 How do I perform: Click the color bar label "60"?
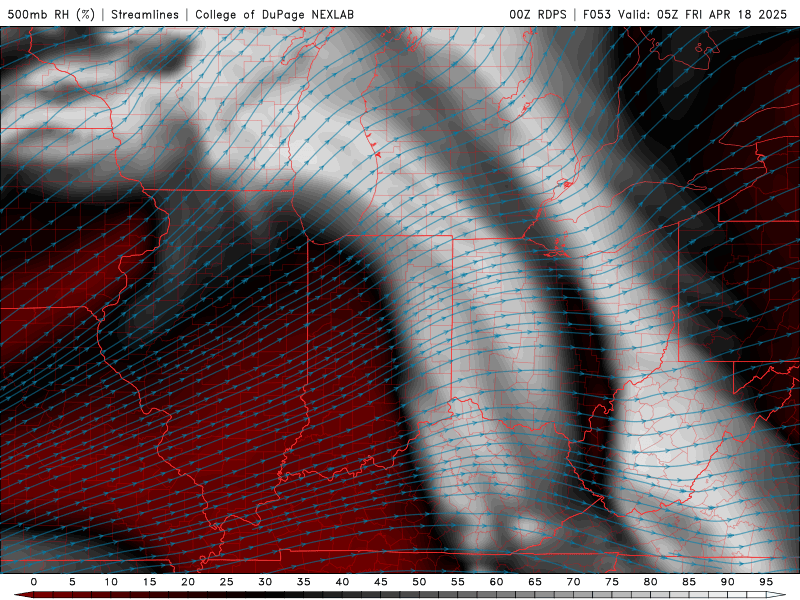pos(496,582)
